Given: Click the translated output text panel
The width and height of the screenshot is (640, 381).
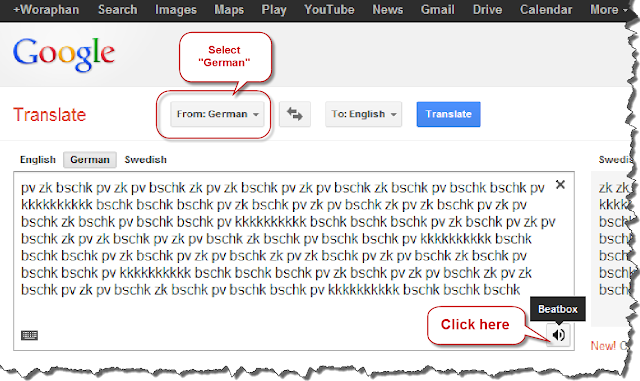Looking at the screenshot, I should 612,249.
